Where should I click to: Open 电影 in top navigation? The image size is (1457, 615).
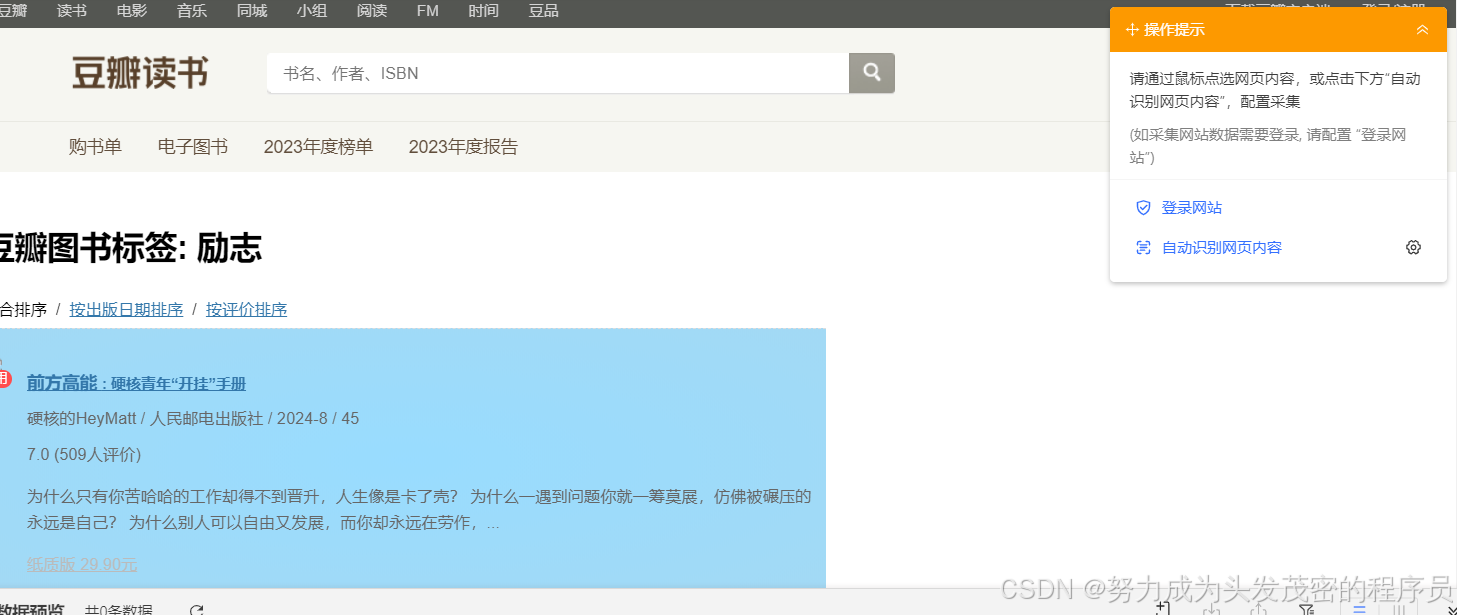tap(132, 11)
